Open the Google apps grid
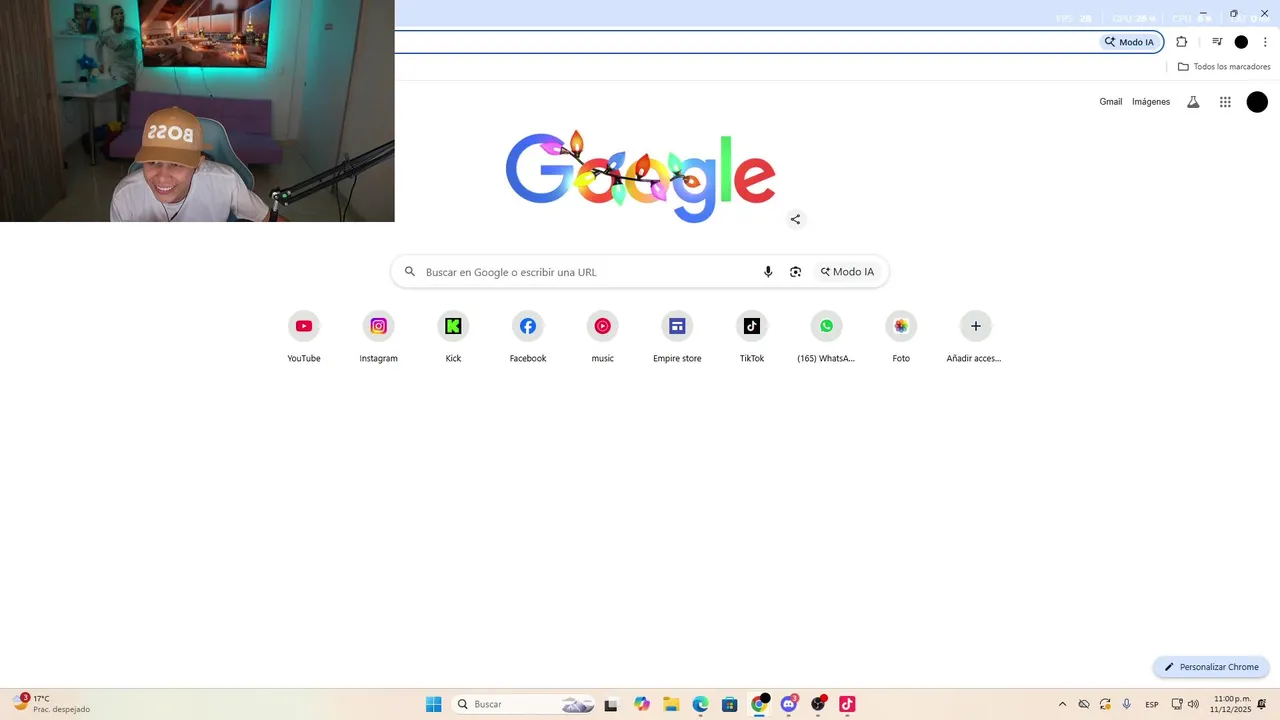 (x=1225, y=102)
